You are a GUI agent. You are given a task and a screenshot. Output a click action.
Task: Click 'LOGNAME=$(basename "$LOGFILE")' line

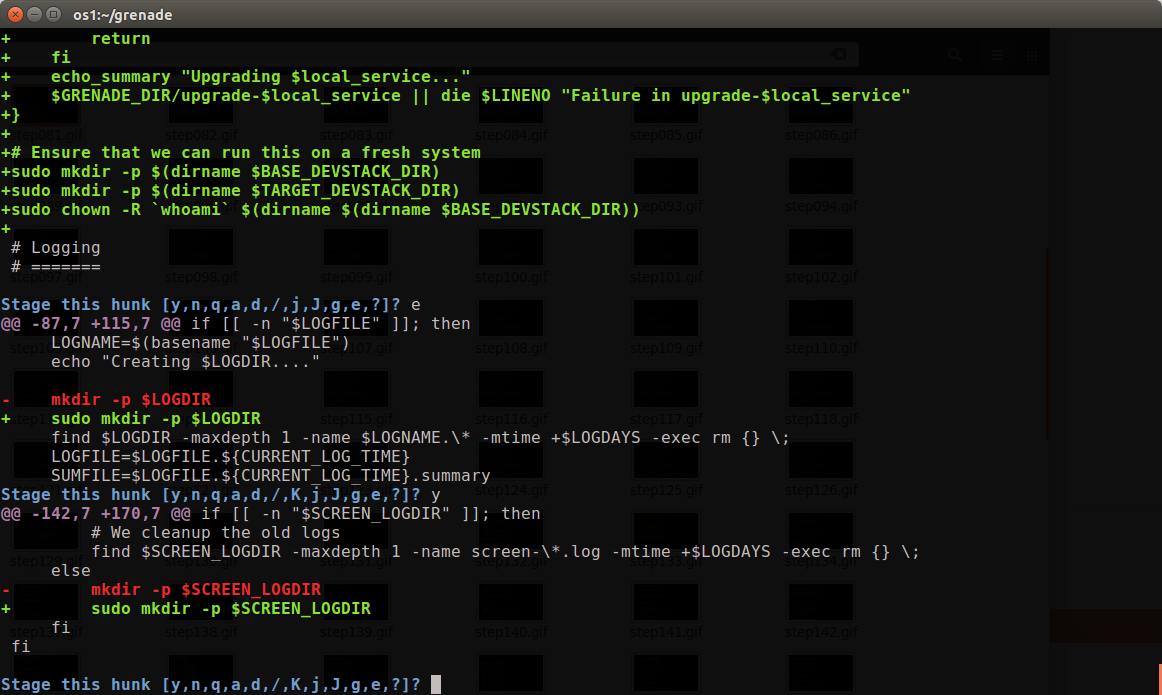pos(200,343)
